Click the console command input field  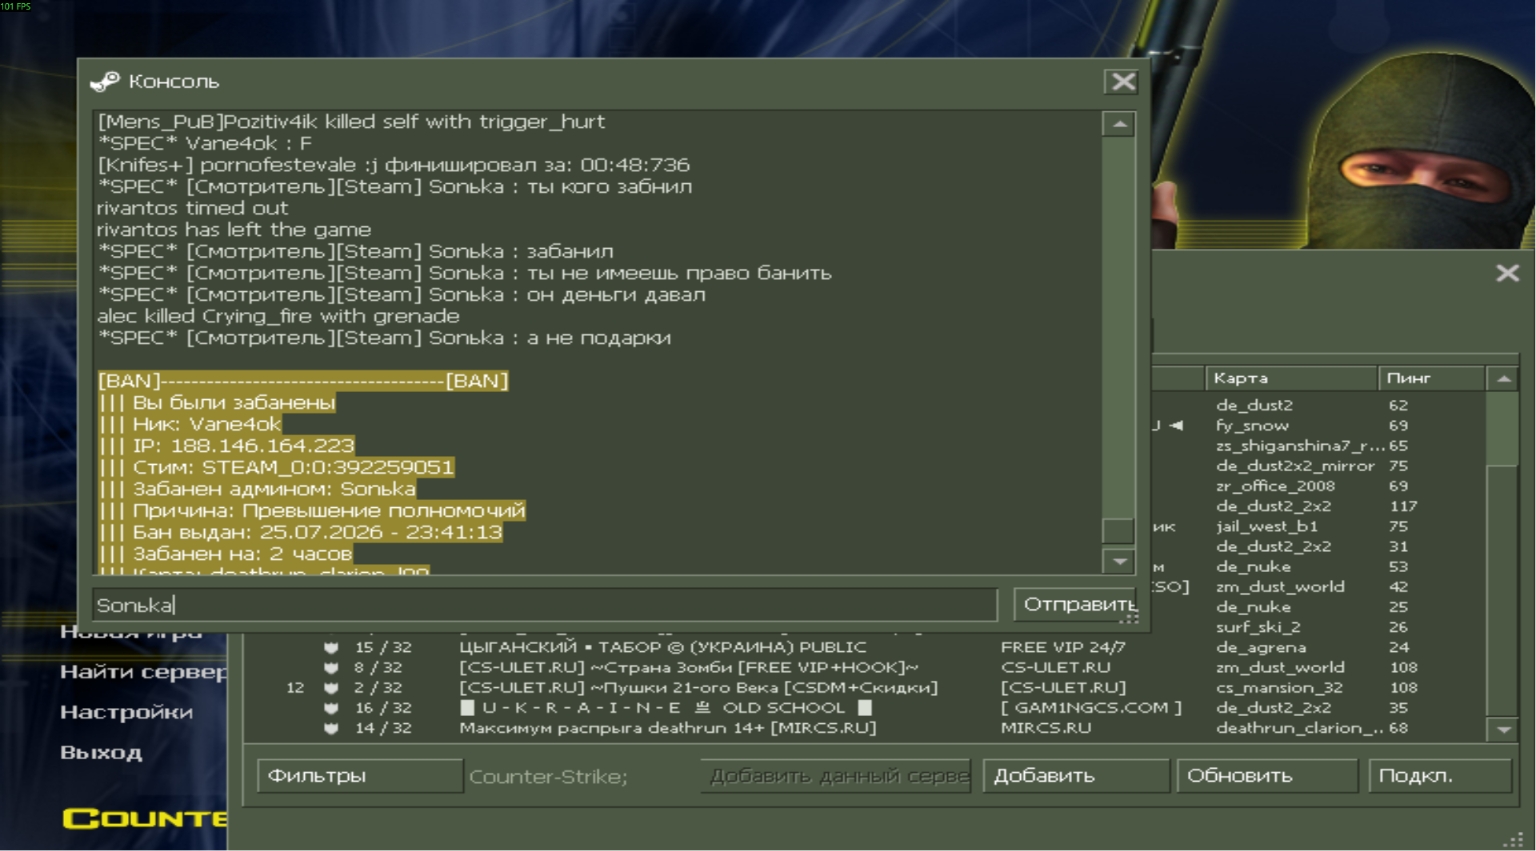545,604
